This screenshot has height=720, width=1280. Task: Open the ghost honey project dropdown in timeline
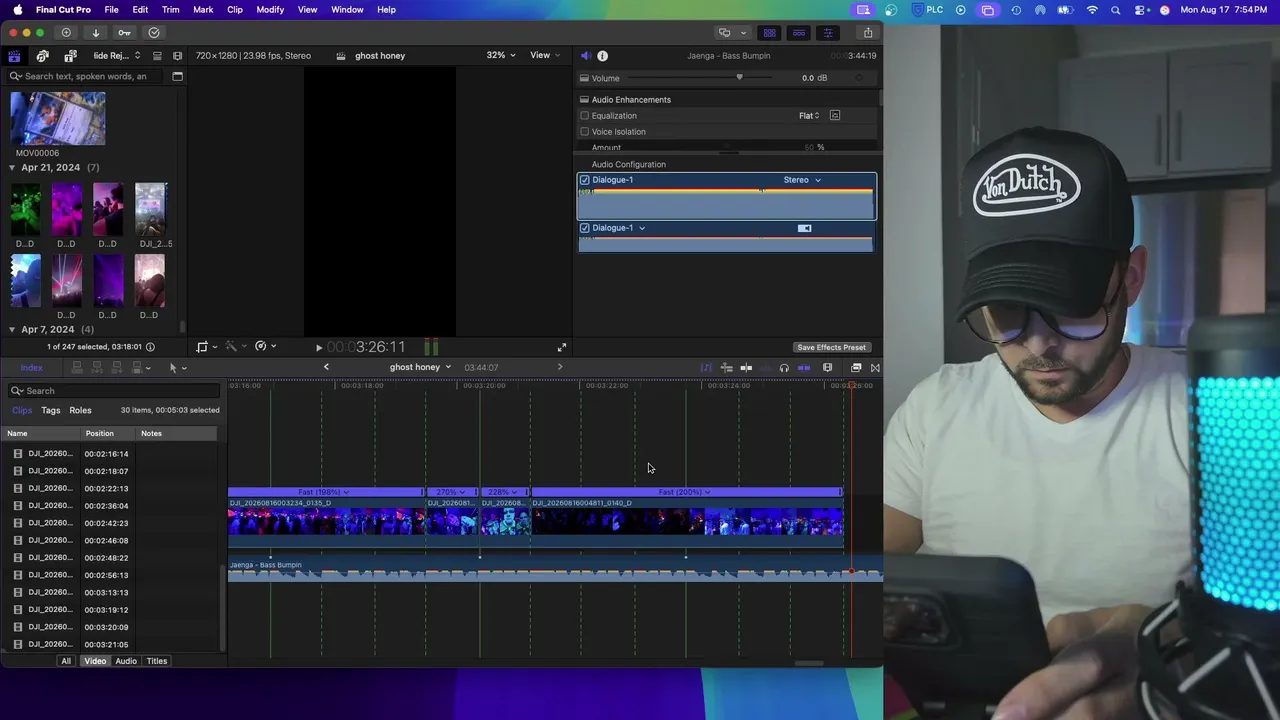tap(420, 367)
